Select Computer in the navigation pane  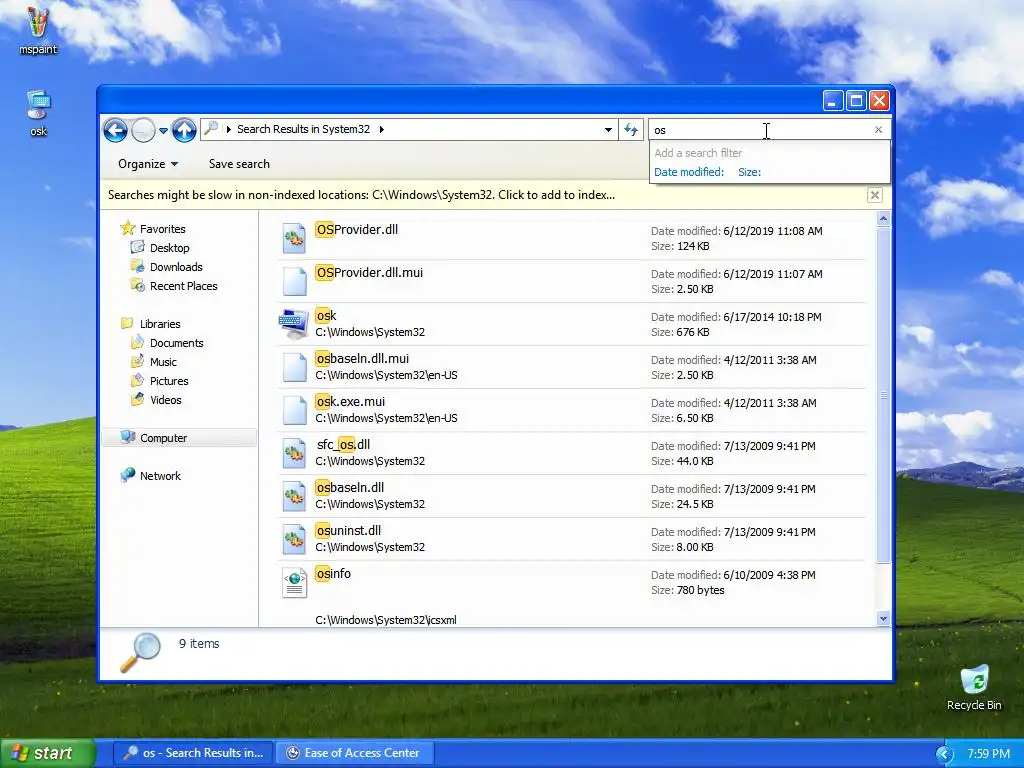tap(180, 438)
